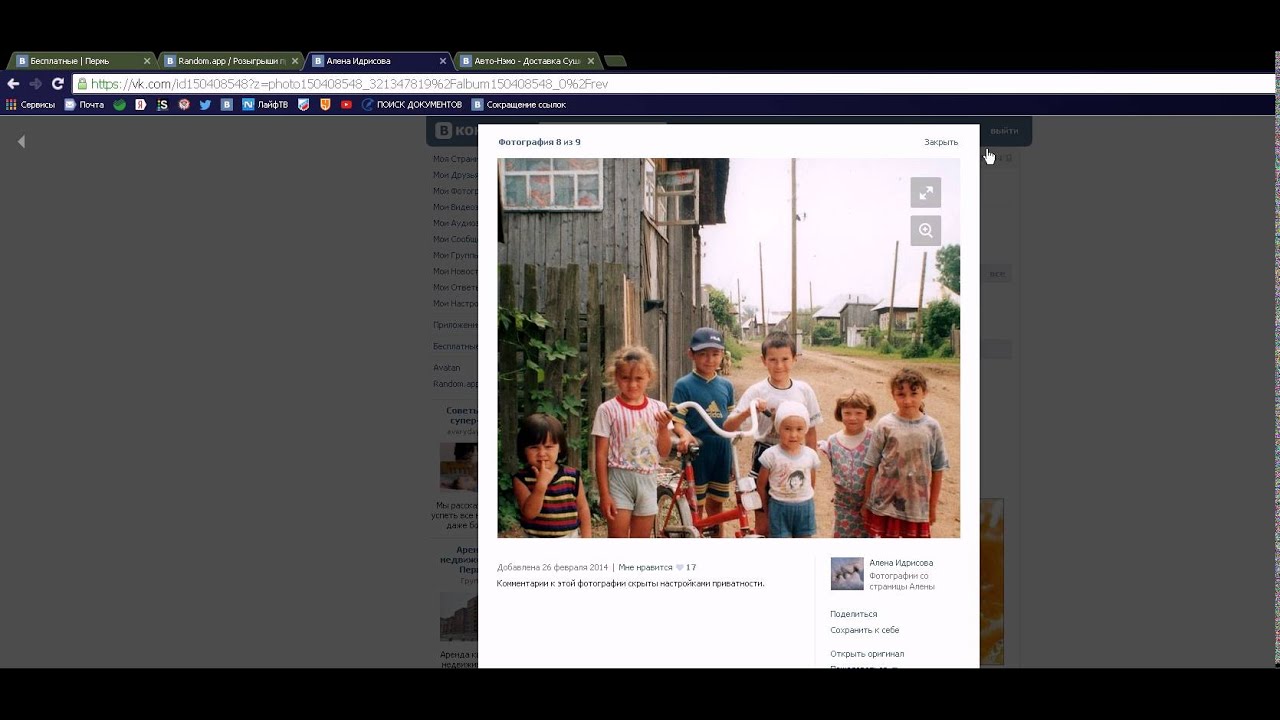
Task: Click the Фотография 8 из 9 title
Action: click(x=539, y=142)
